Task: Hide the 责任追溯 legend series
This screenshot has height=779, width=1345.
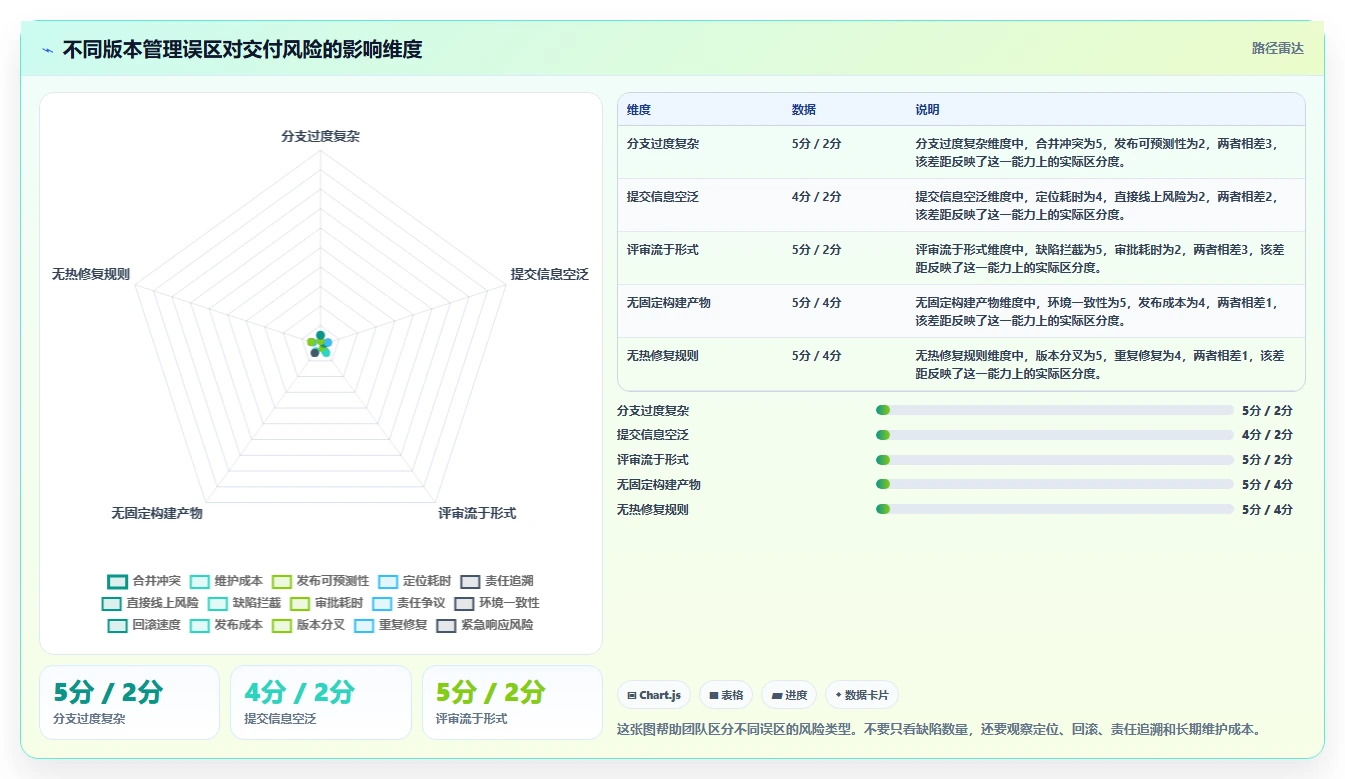Action: [x=496, y=581]
